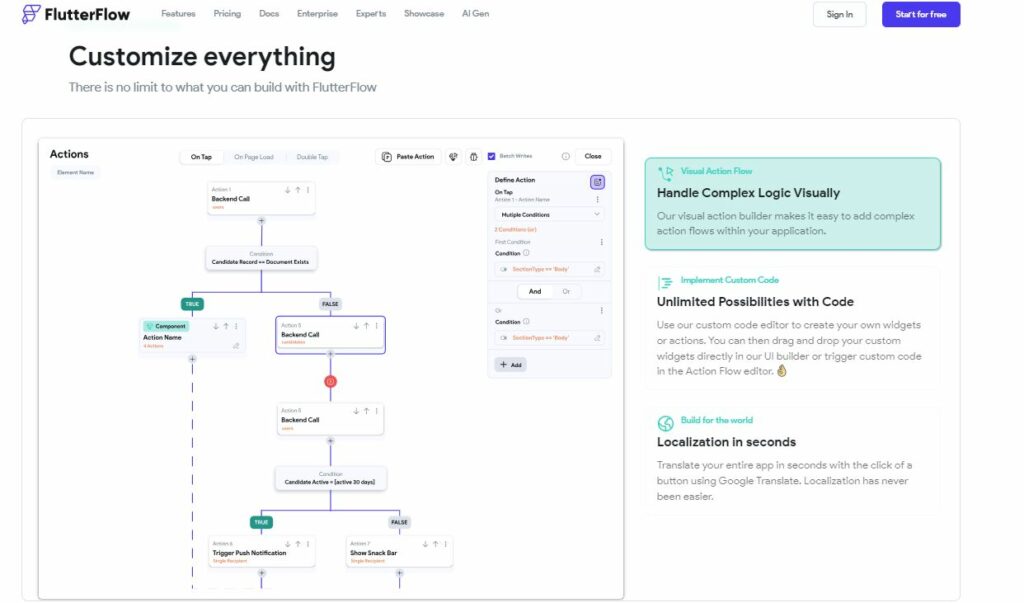Image resolution: width=1024 pixels, height=603 pixels.
Task: Click the TRUE badge above Trigger Push Notification
Action: tap(261, 522)
